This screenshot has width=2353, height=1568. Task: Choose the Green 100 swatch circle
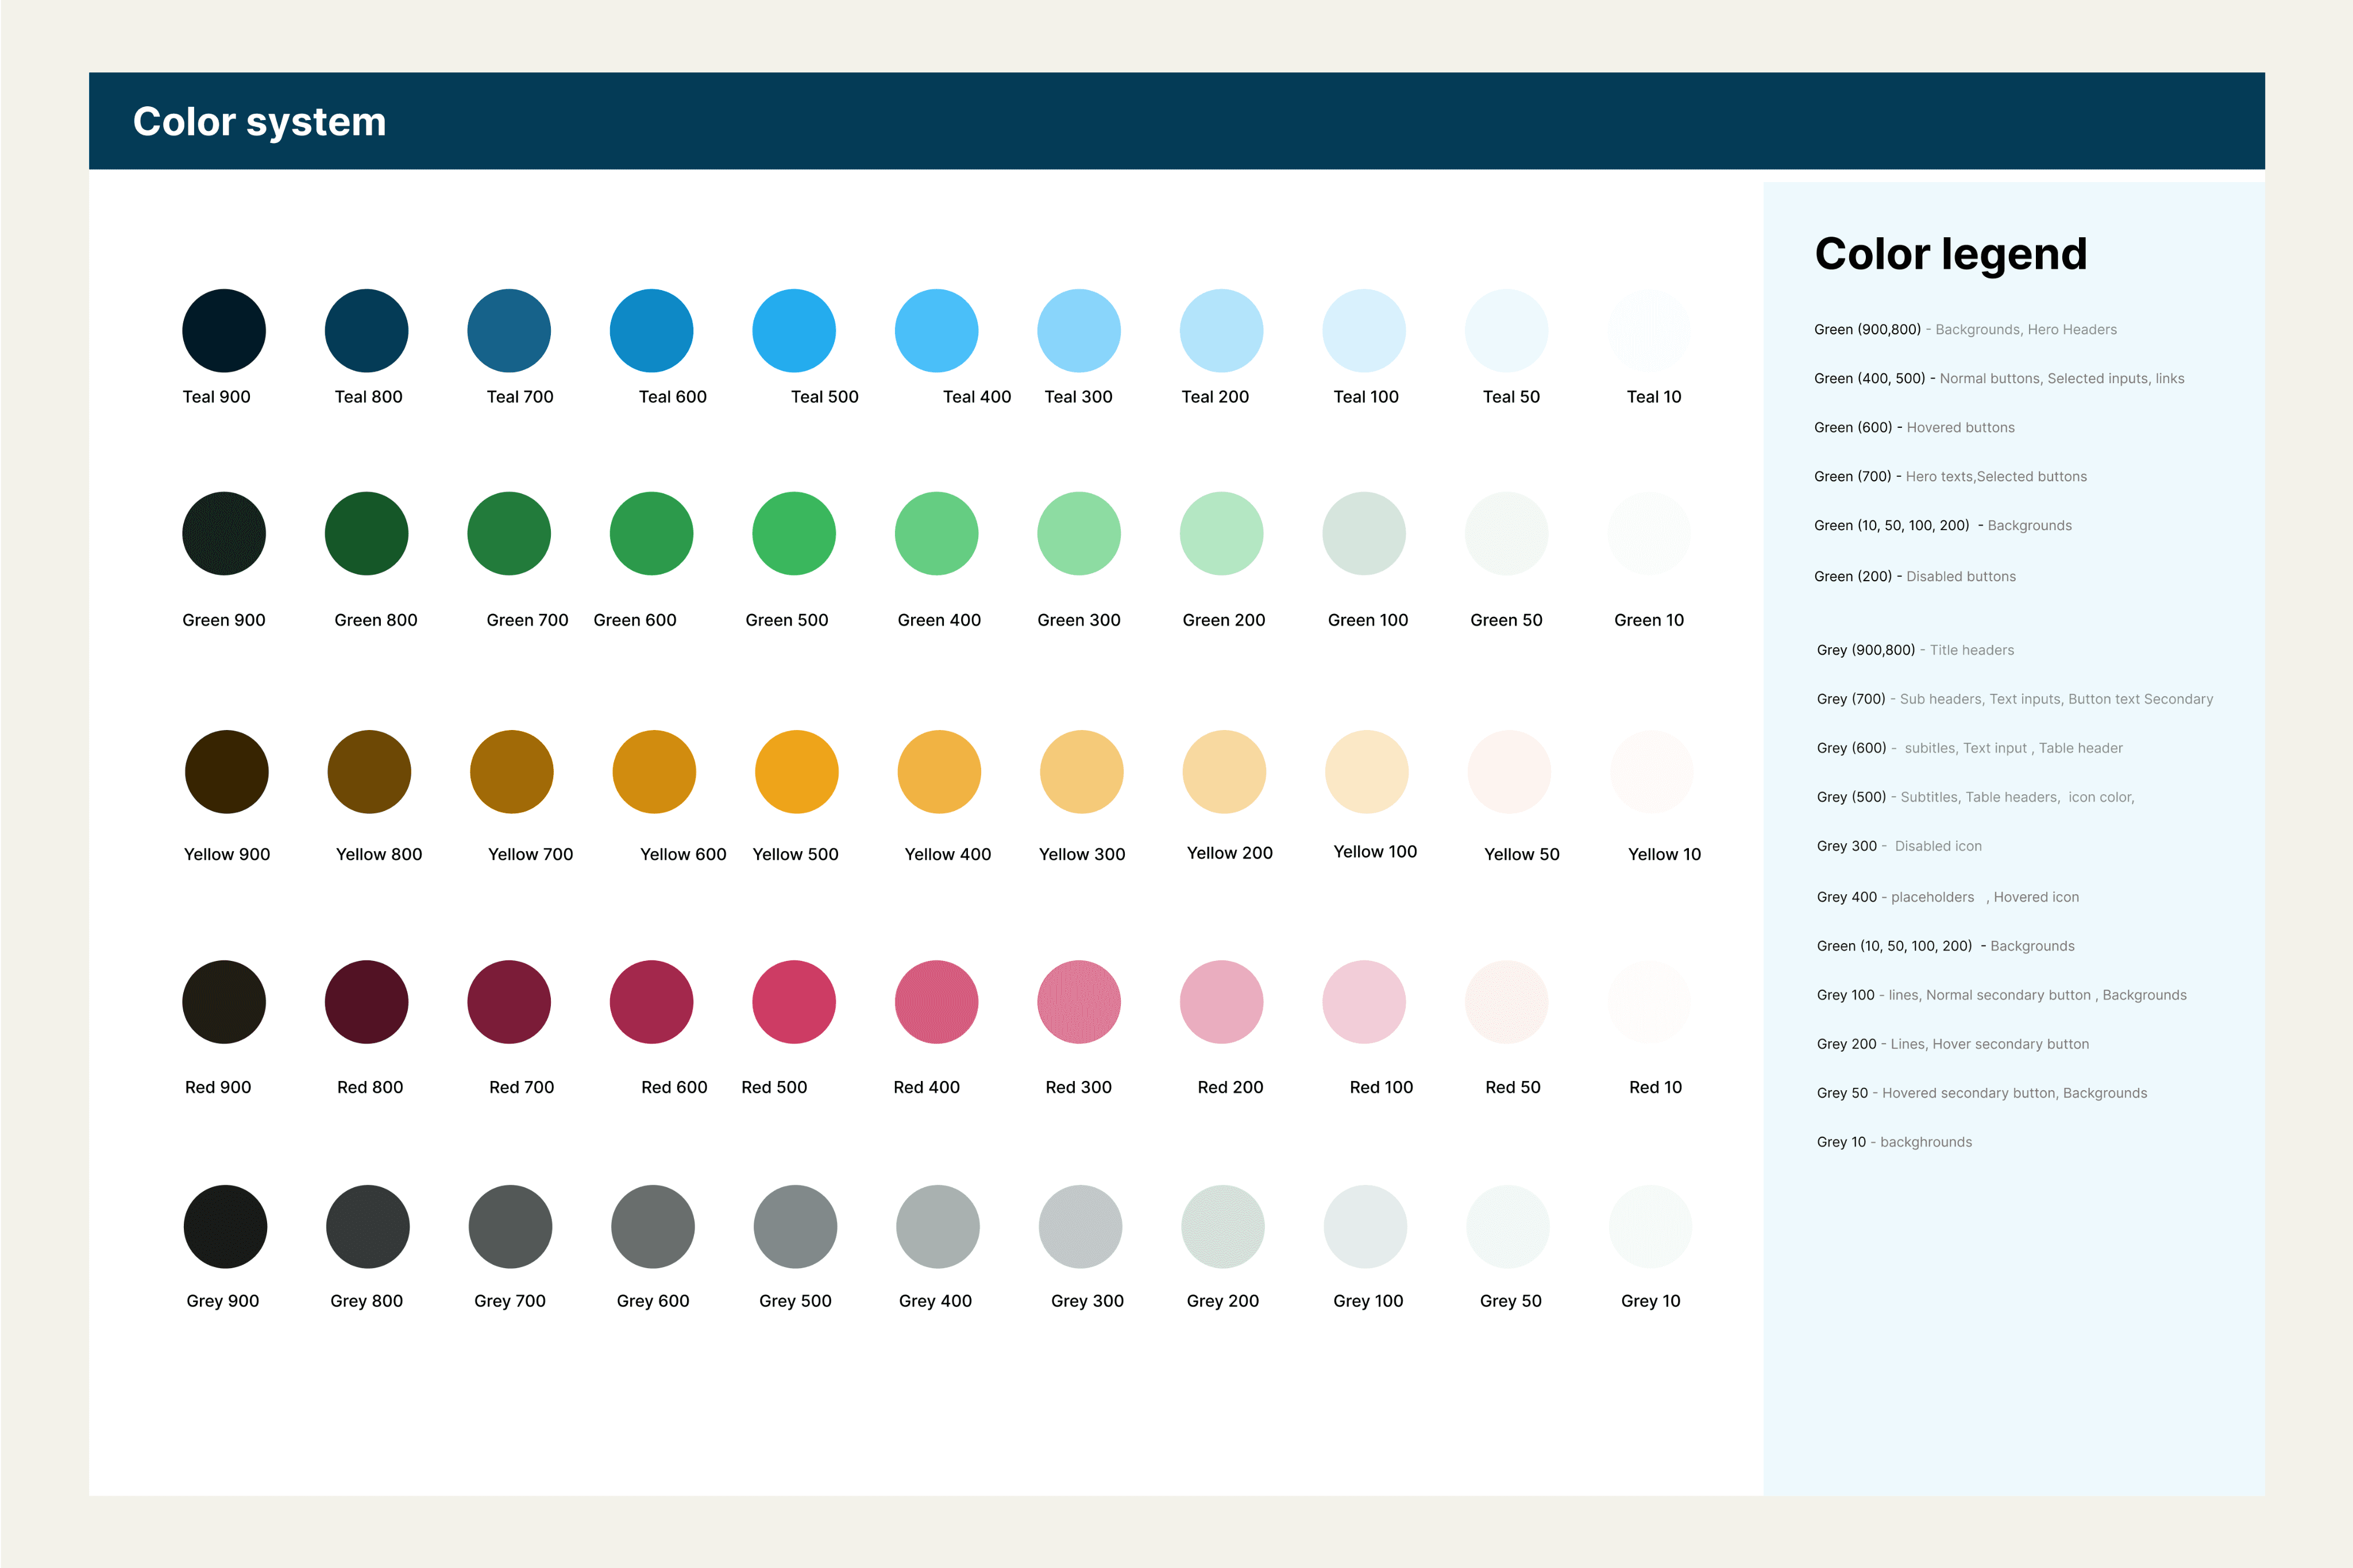coord(1363,533)
